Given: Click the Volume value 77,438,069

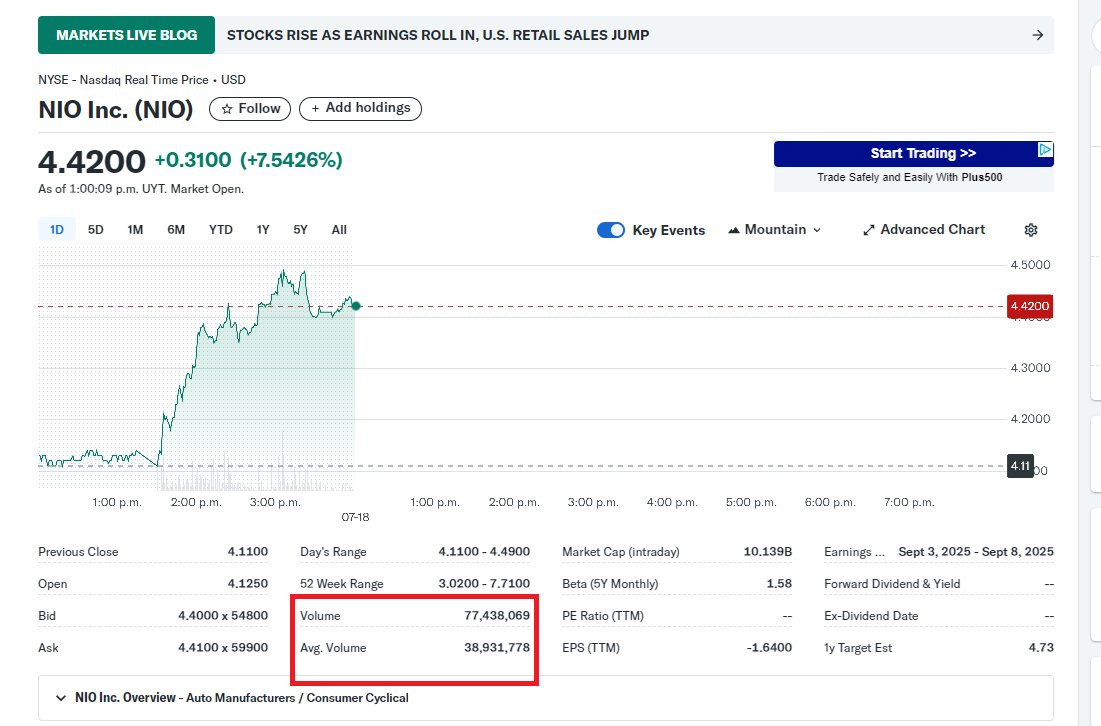Looking at the screenshot, I should 497,616.
